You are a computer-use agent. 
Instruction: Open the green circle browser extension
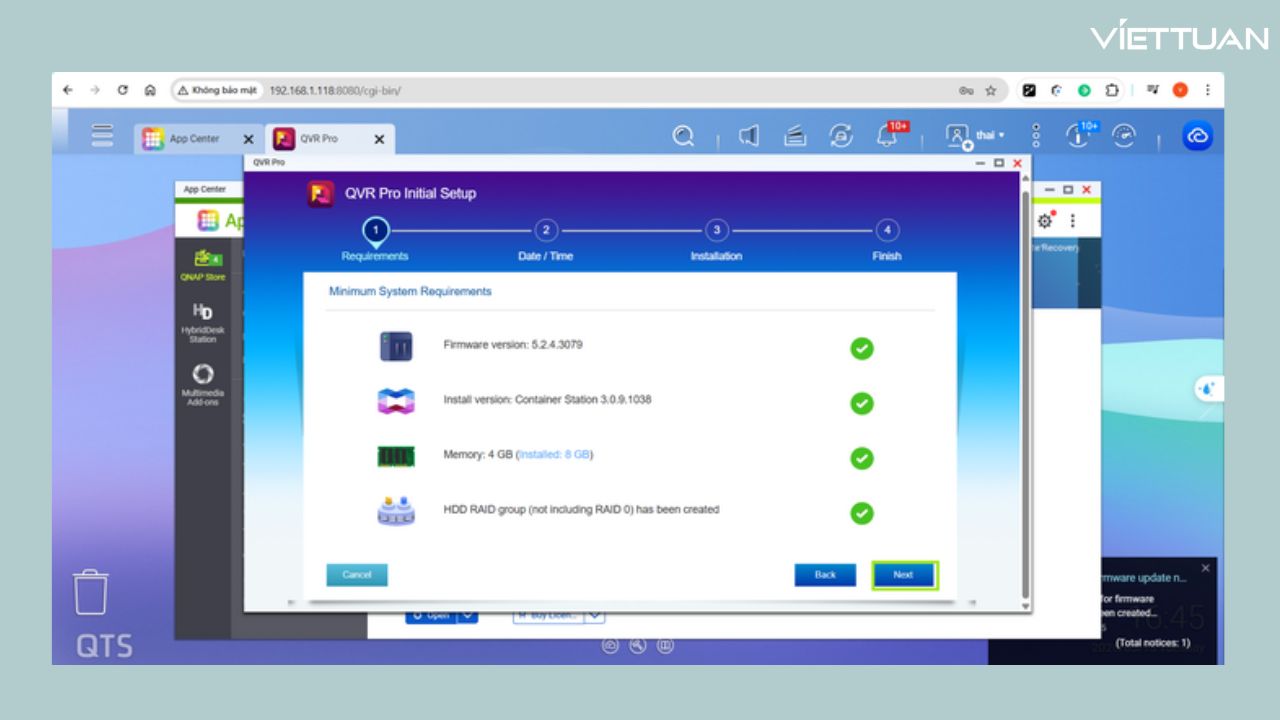pyautogui.click(x=1084, y=90)
